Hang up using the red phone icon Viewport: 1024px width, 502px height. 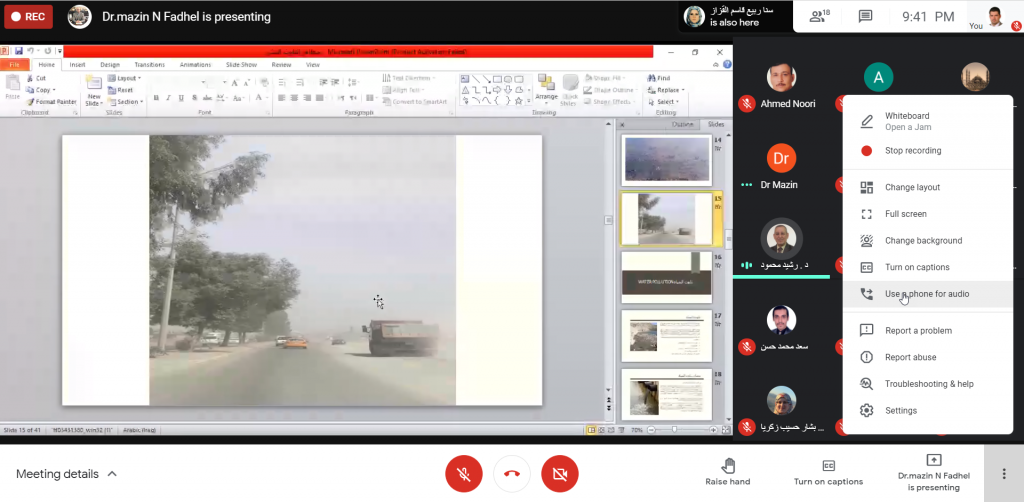512,473
